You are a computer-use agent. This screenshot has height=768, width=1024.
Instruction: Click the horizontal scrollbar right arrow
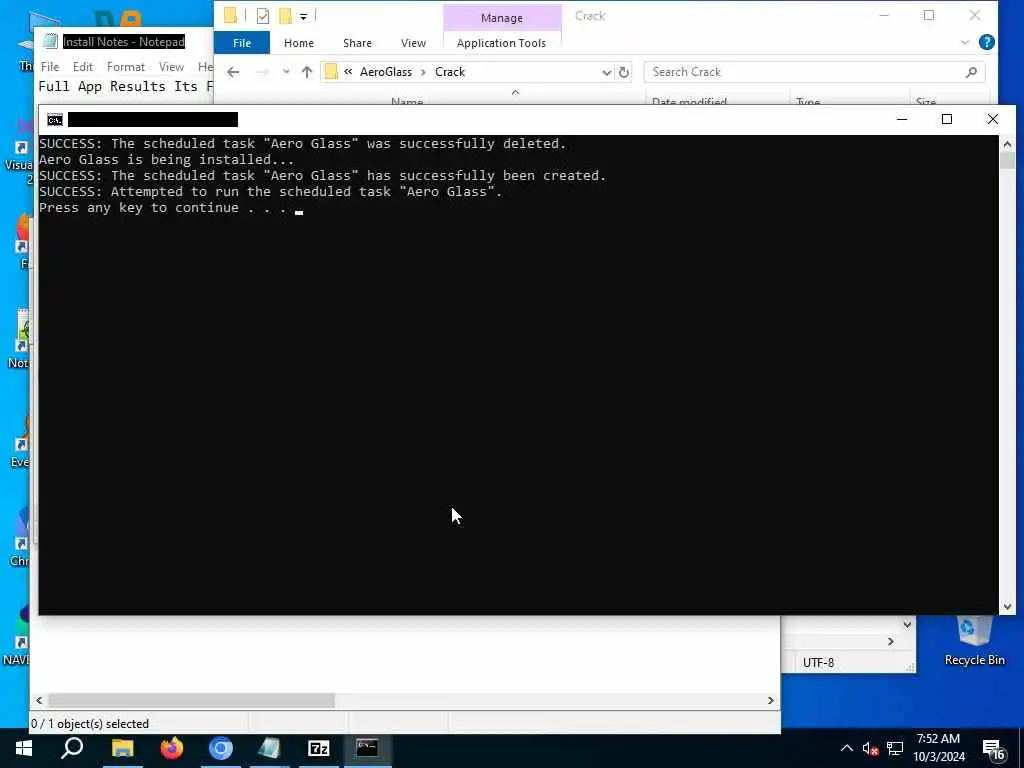click(x=771, y=700)
